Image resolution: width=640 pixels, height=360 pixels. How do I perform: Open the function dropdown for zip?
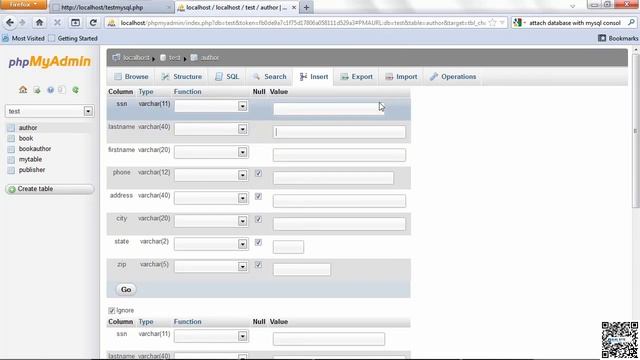click(211, 267)
